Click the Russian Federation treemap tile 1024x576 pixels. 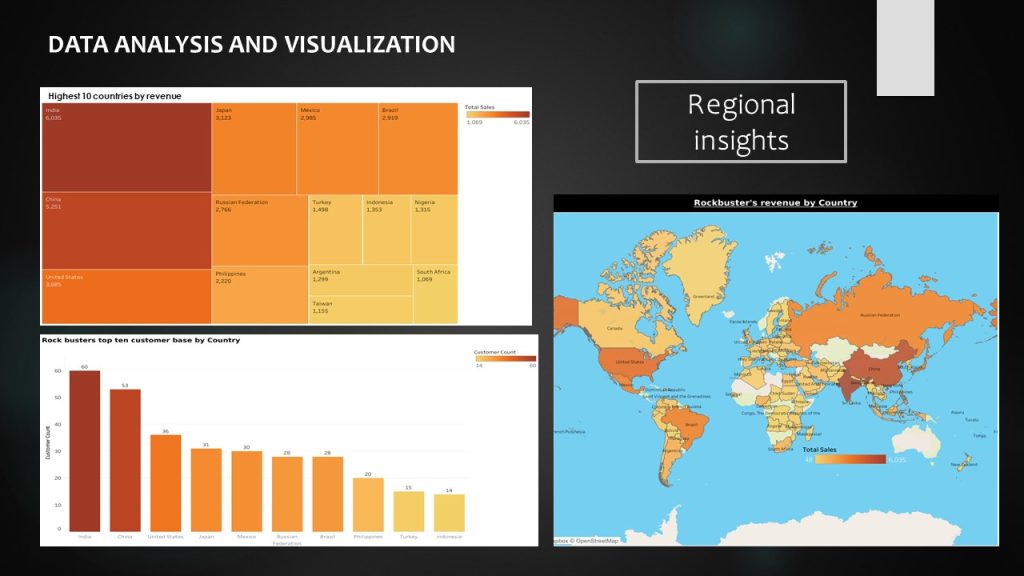pos(260,230)
